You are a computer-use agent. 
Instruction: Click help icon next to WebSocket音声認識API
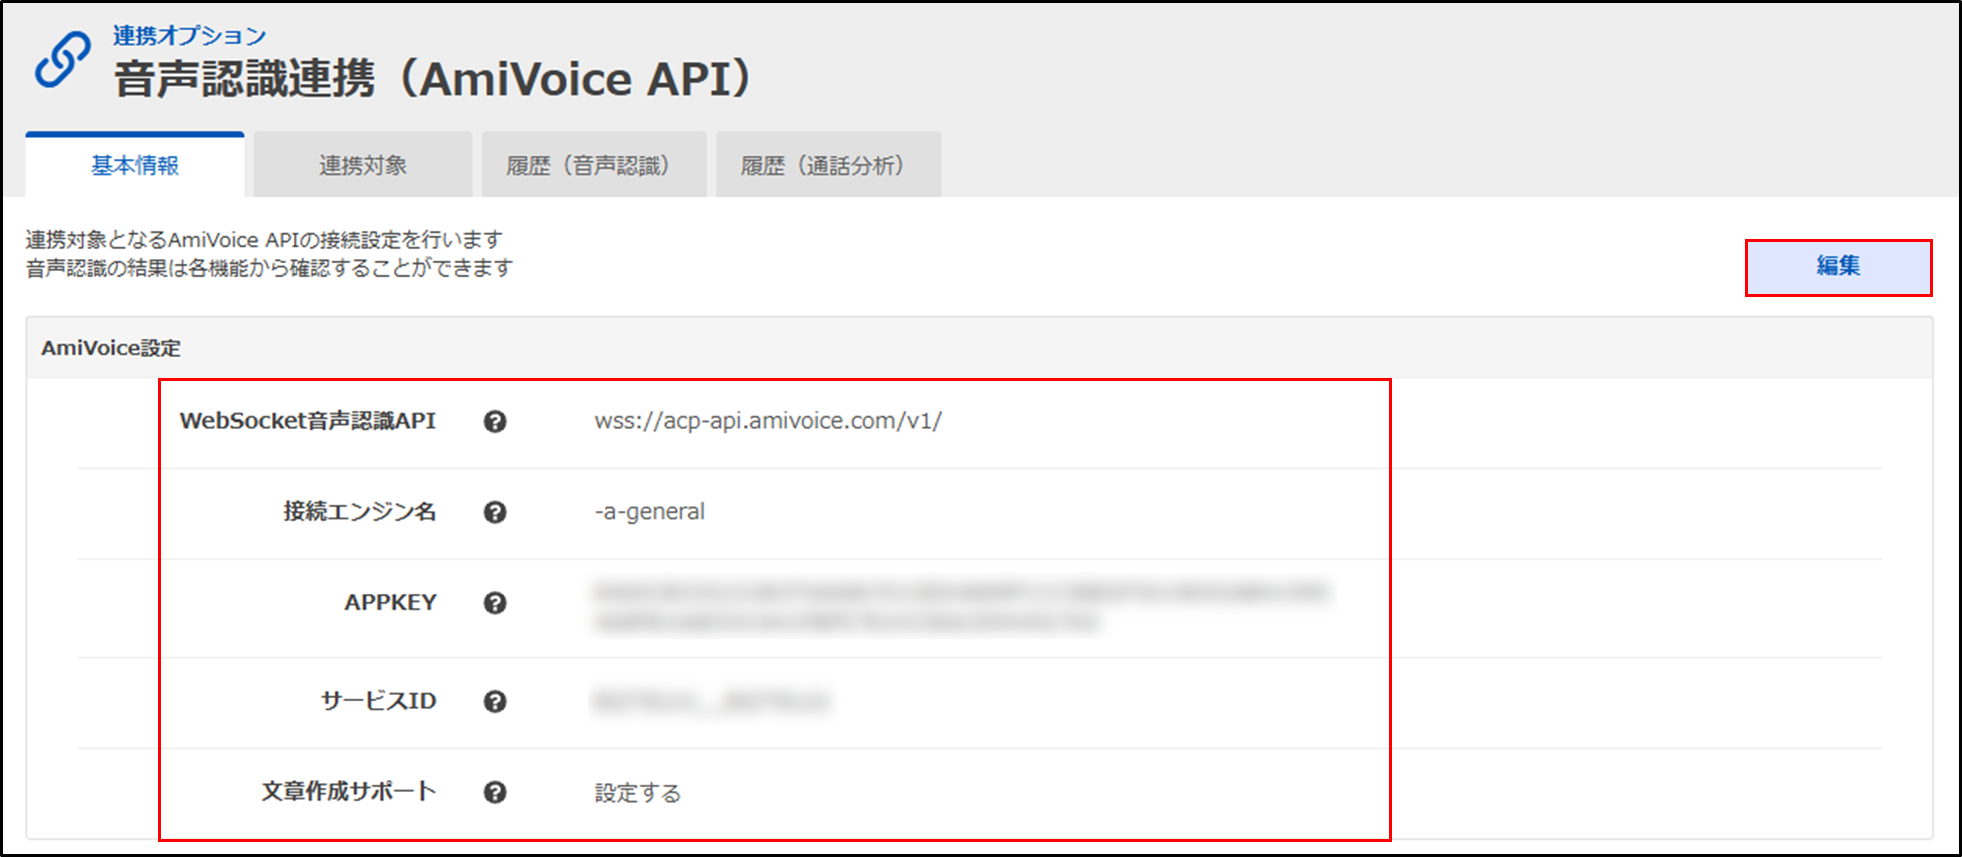pos(495,422)
